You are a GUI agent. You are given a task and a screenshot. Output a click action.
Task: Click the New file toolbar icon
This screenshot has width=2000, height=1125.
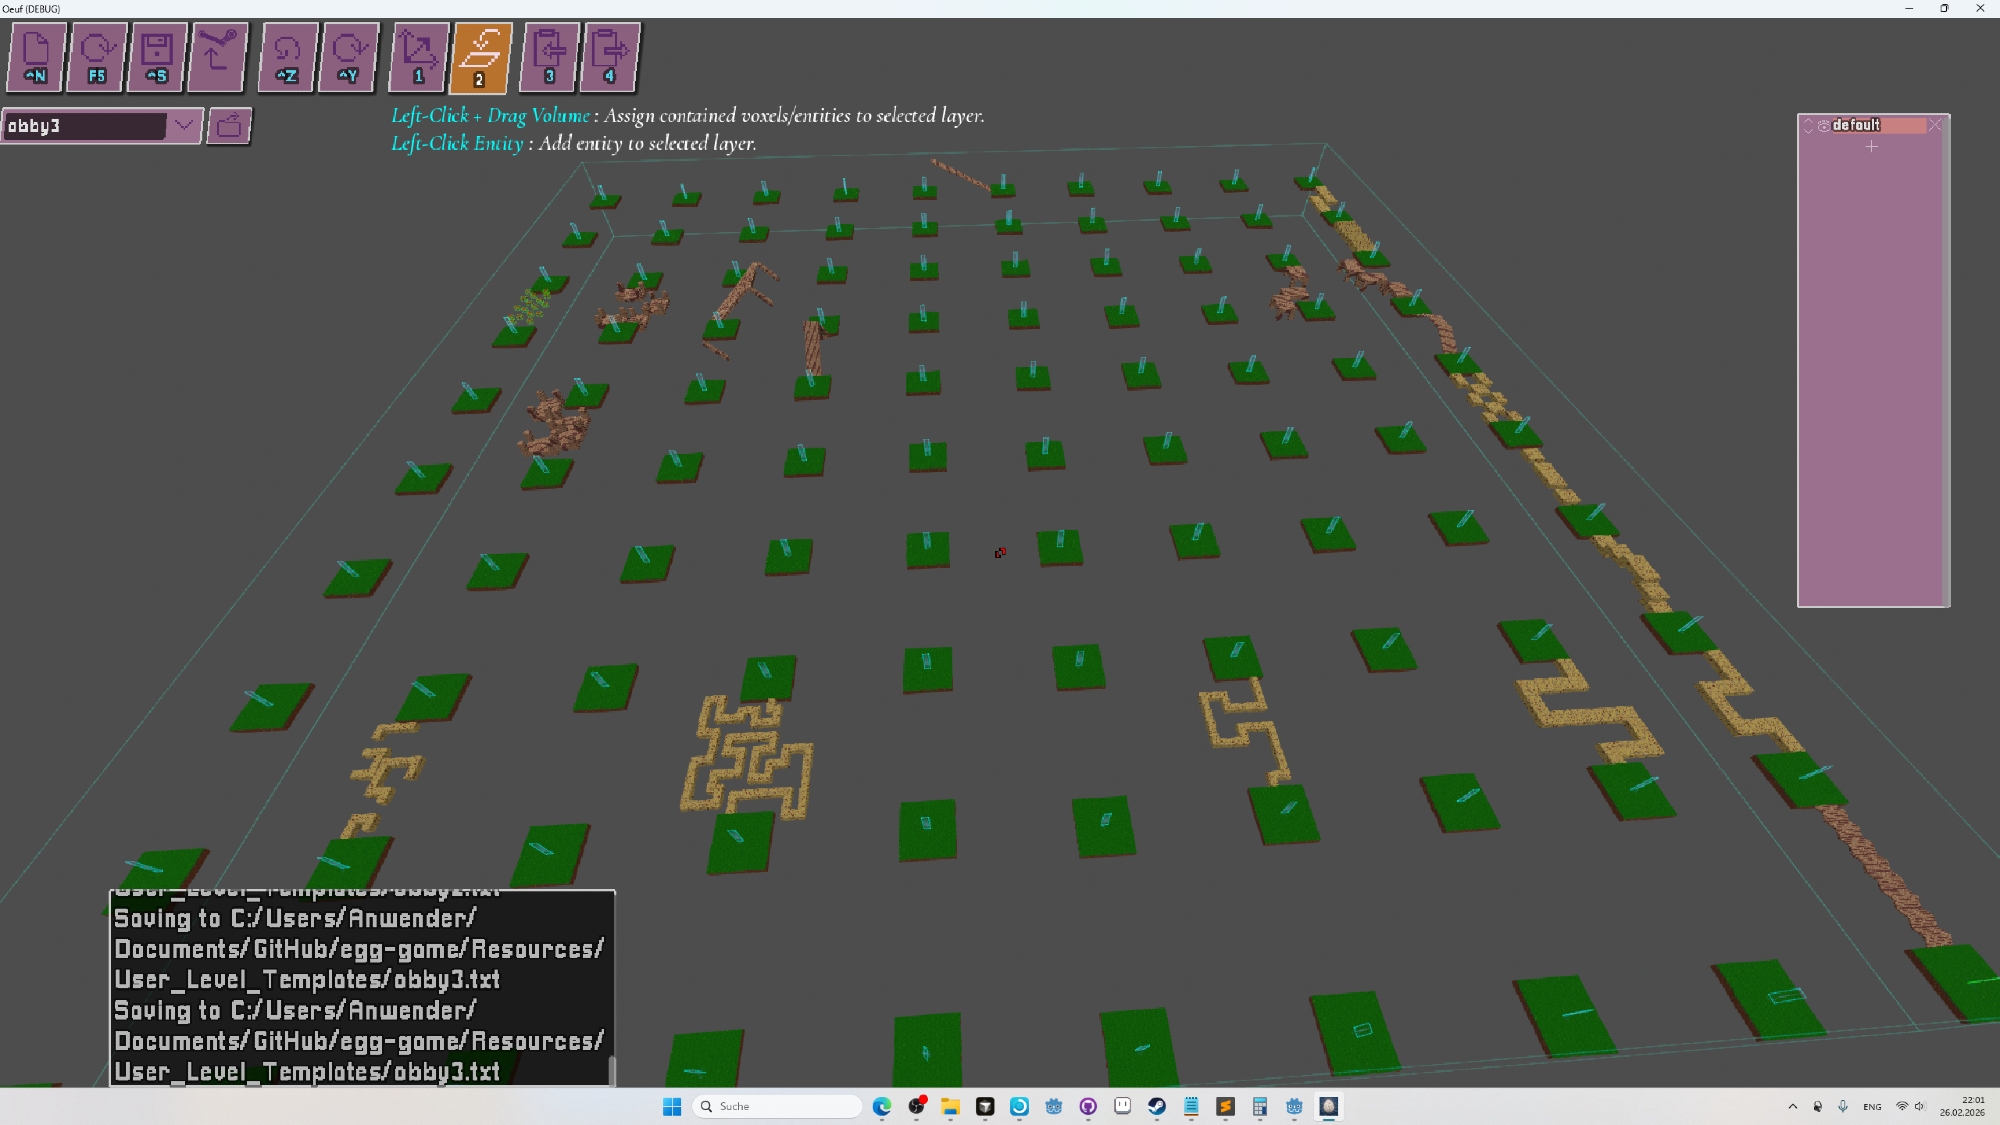point(36,57)
